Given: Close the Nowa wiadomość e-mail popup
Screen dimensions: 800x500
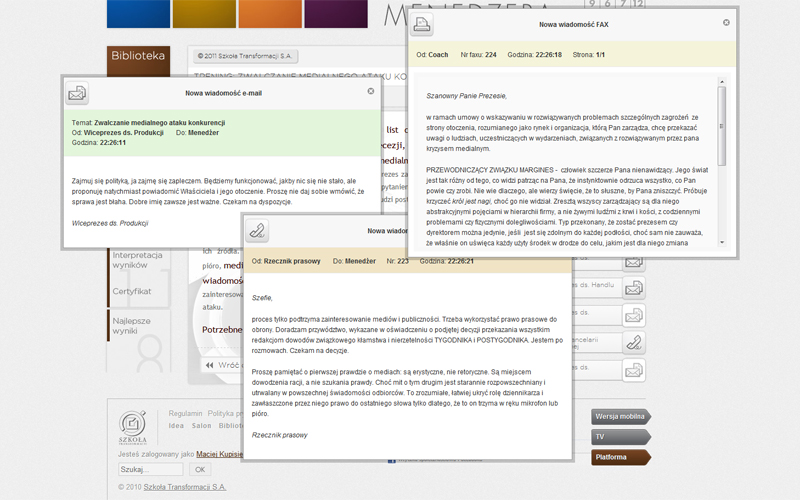Looking at the screenshot, I should (371, 91).
